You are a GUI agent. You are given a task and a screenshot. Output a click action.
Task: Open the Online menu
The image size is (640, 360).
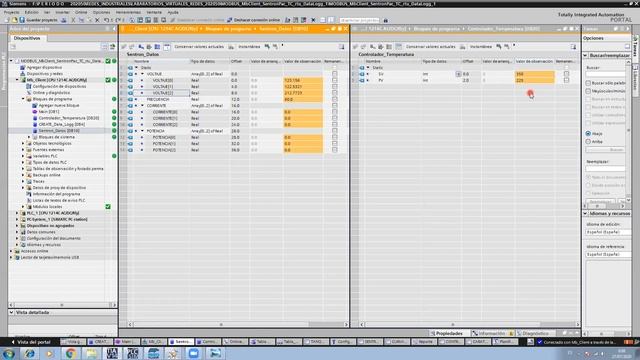pos(81,12)
